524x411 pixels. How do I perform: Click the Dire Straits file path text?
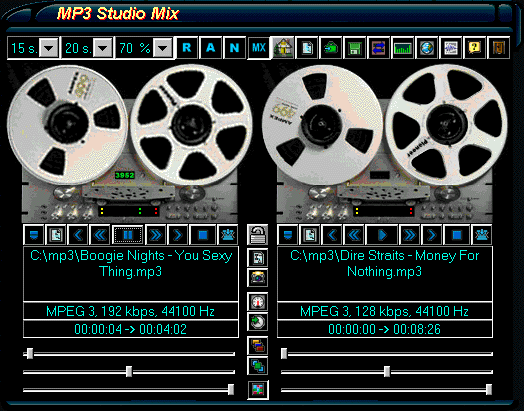[x=385, y=263]
